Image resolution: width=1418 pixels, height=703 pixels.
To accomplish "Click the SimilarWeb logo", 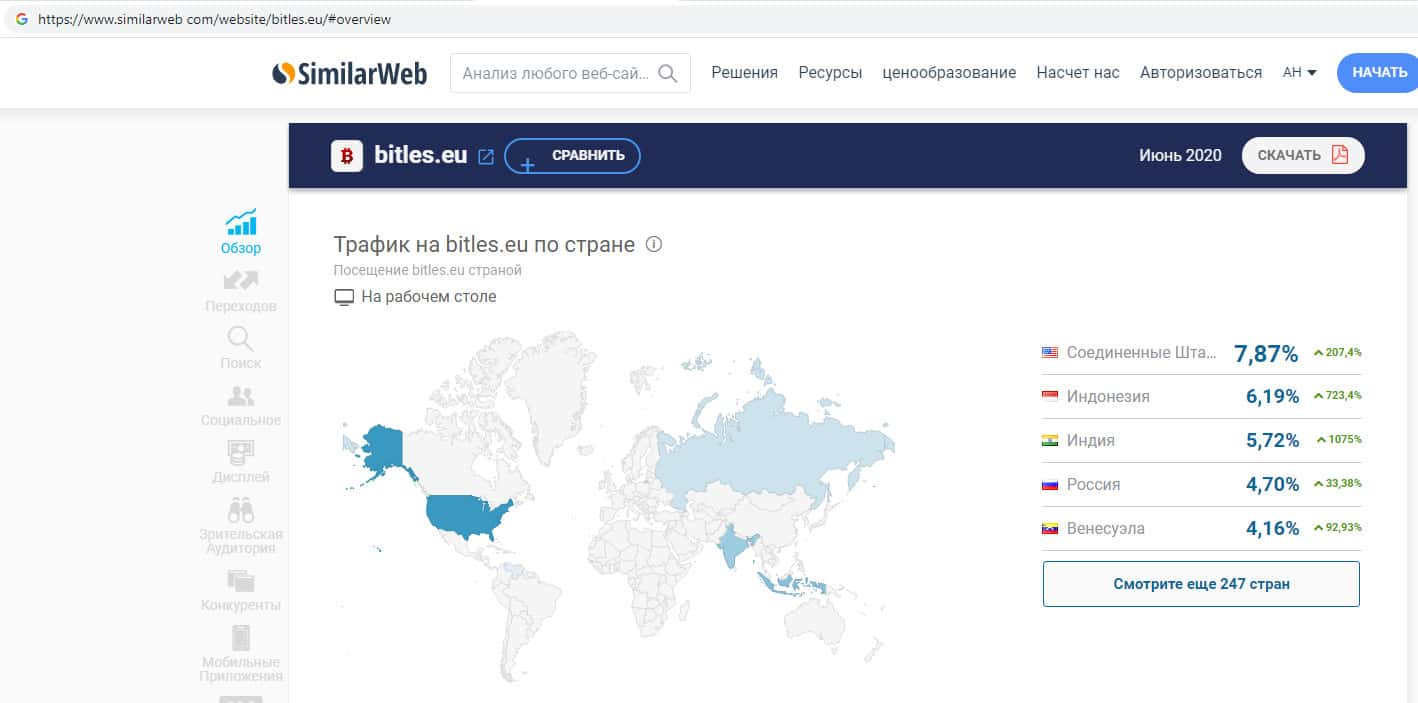I will tap(349, 74).
